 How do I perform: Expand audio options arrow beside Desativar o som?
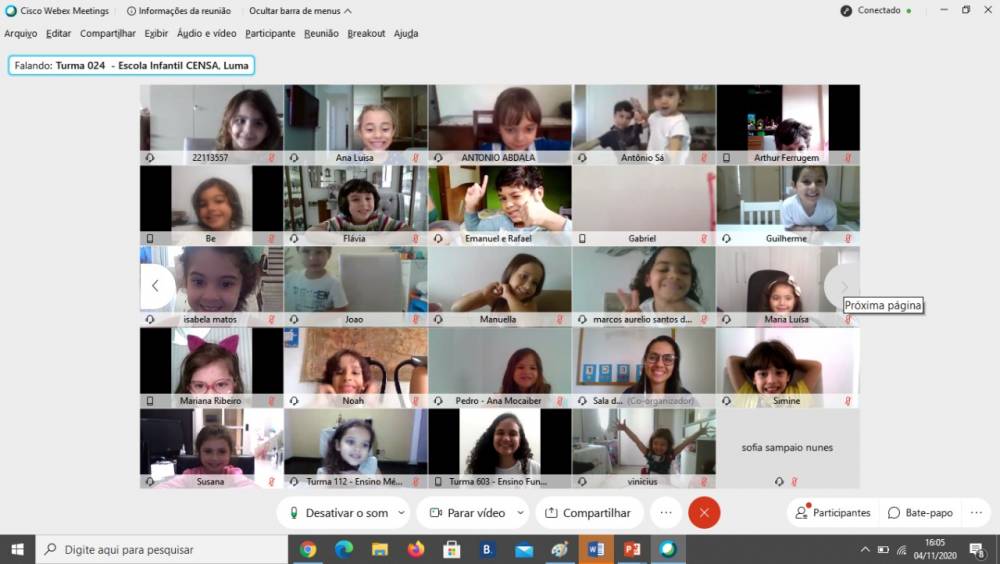click(x=402, y=513)
